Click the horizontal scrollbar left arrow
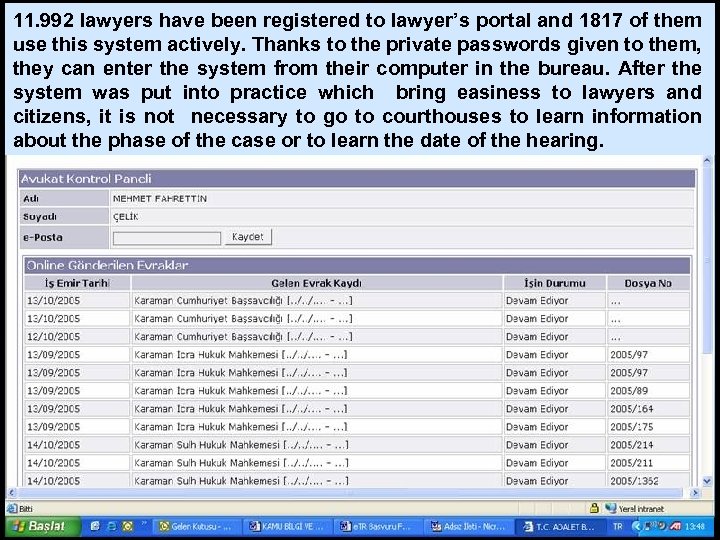 11,493
